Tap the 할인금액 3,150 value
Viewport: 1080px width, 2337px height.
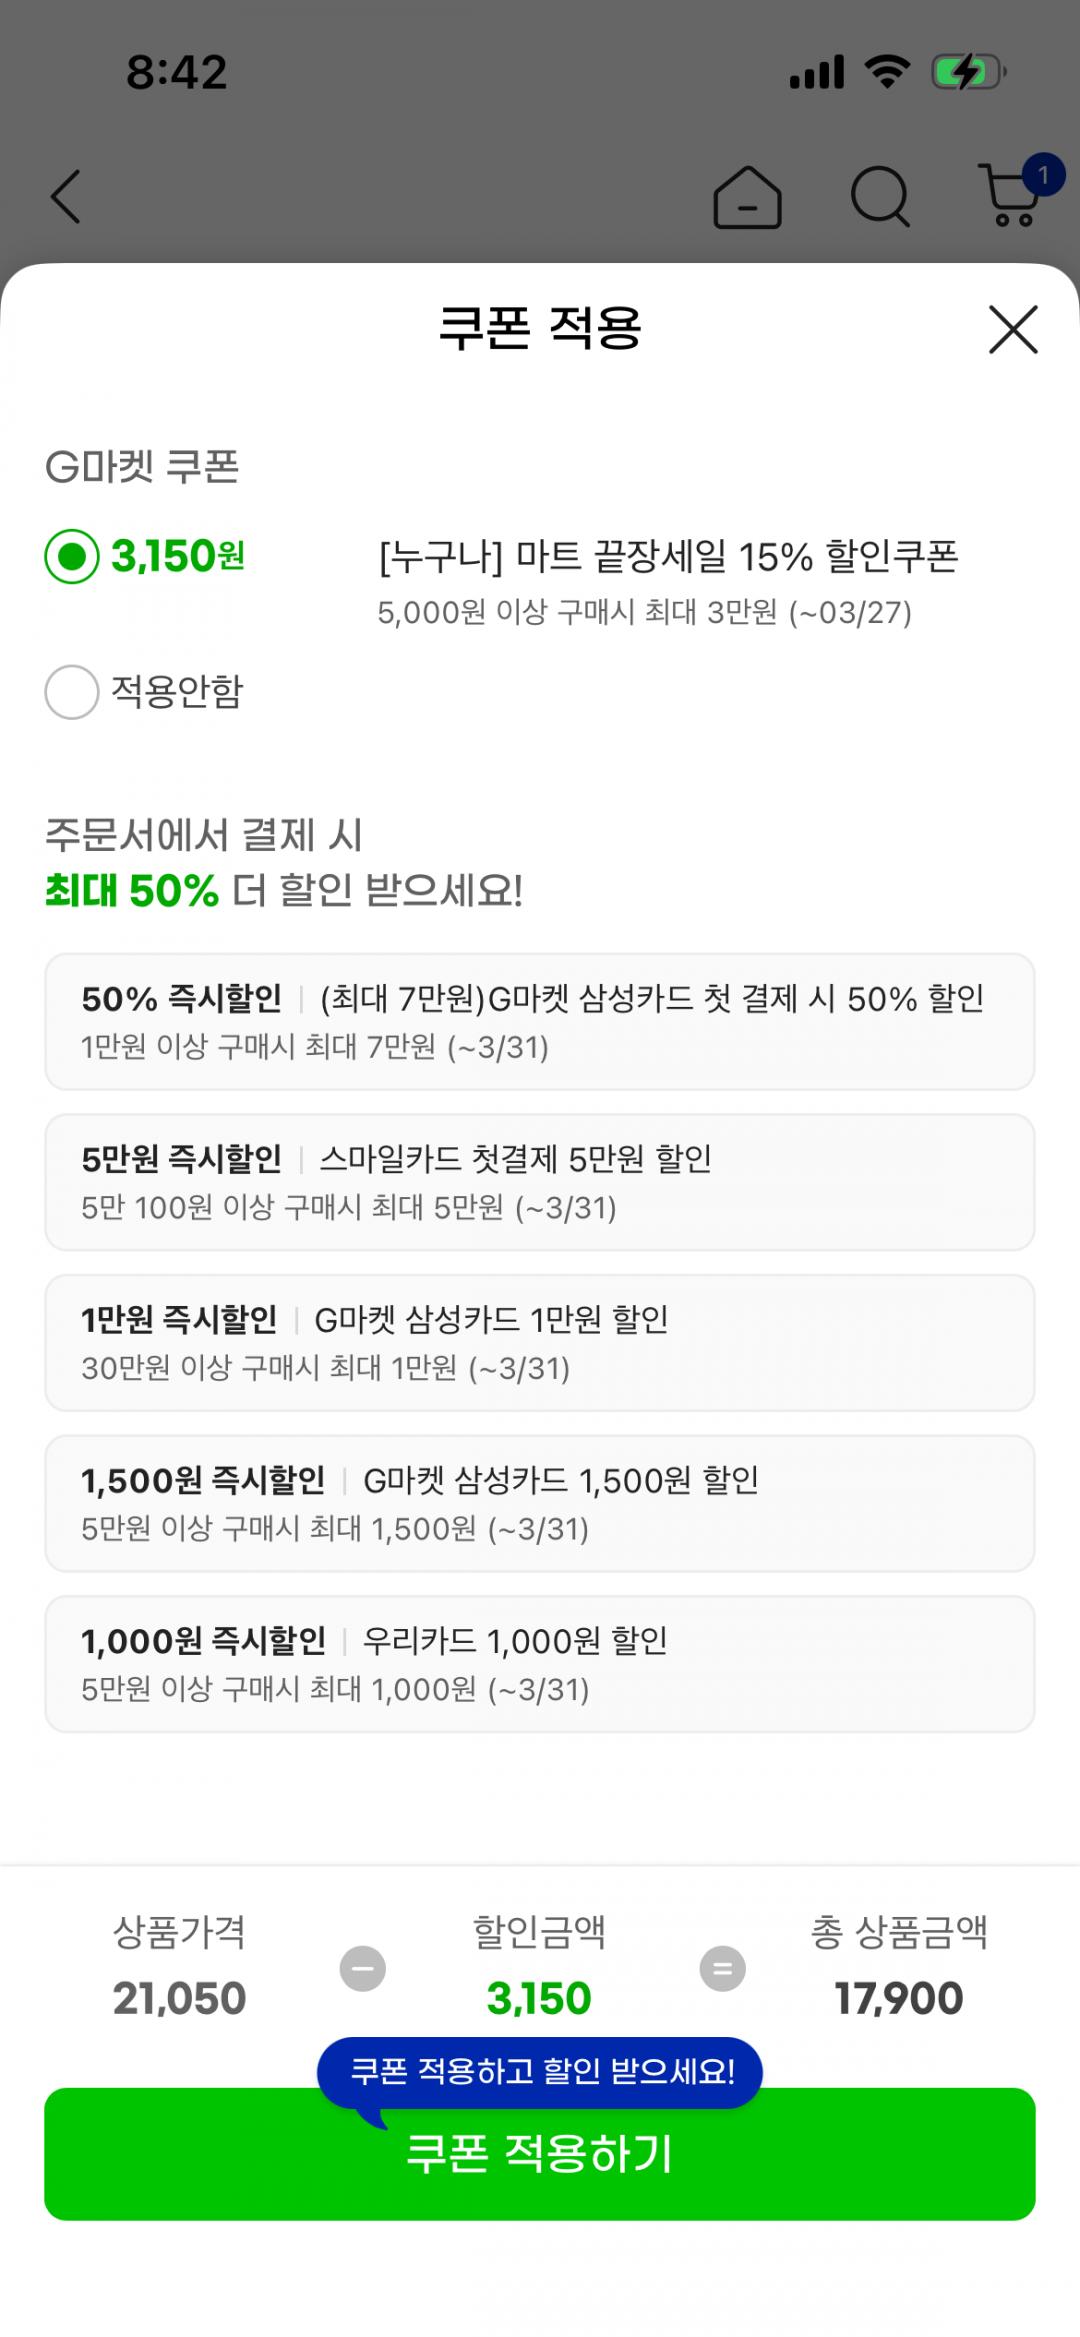(539, 1999)
